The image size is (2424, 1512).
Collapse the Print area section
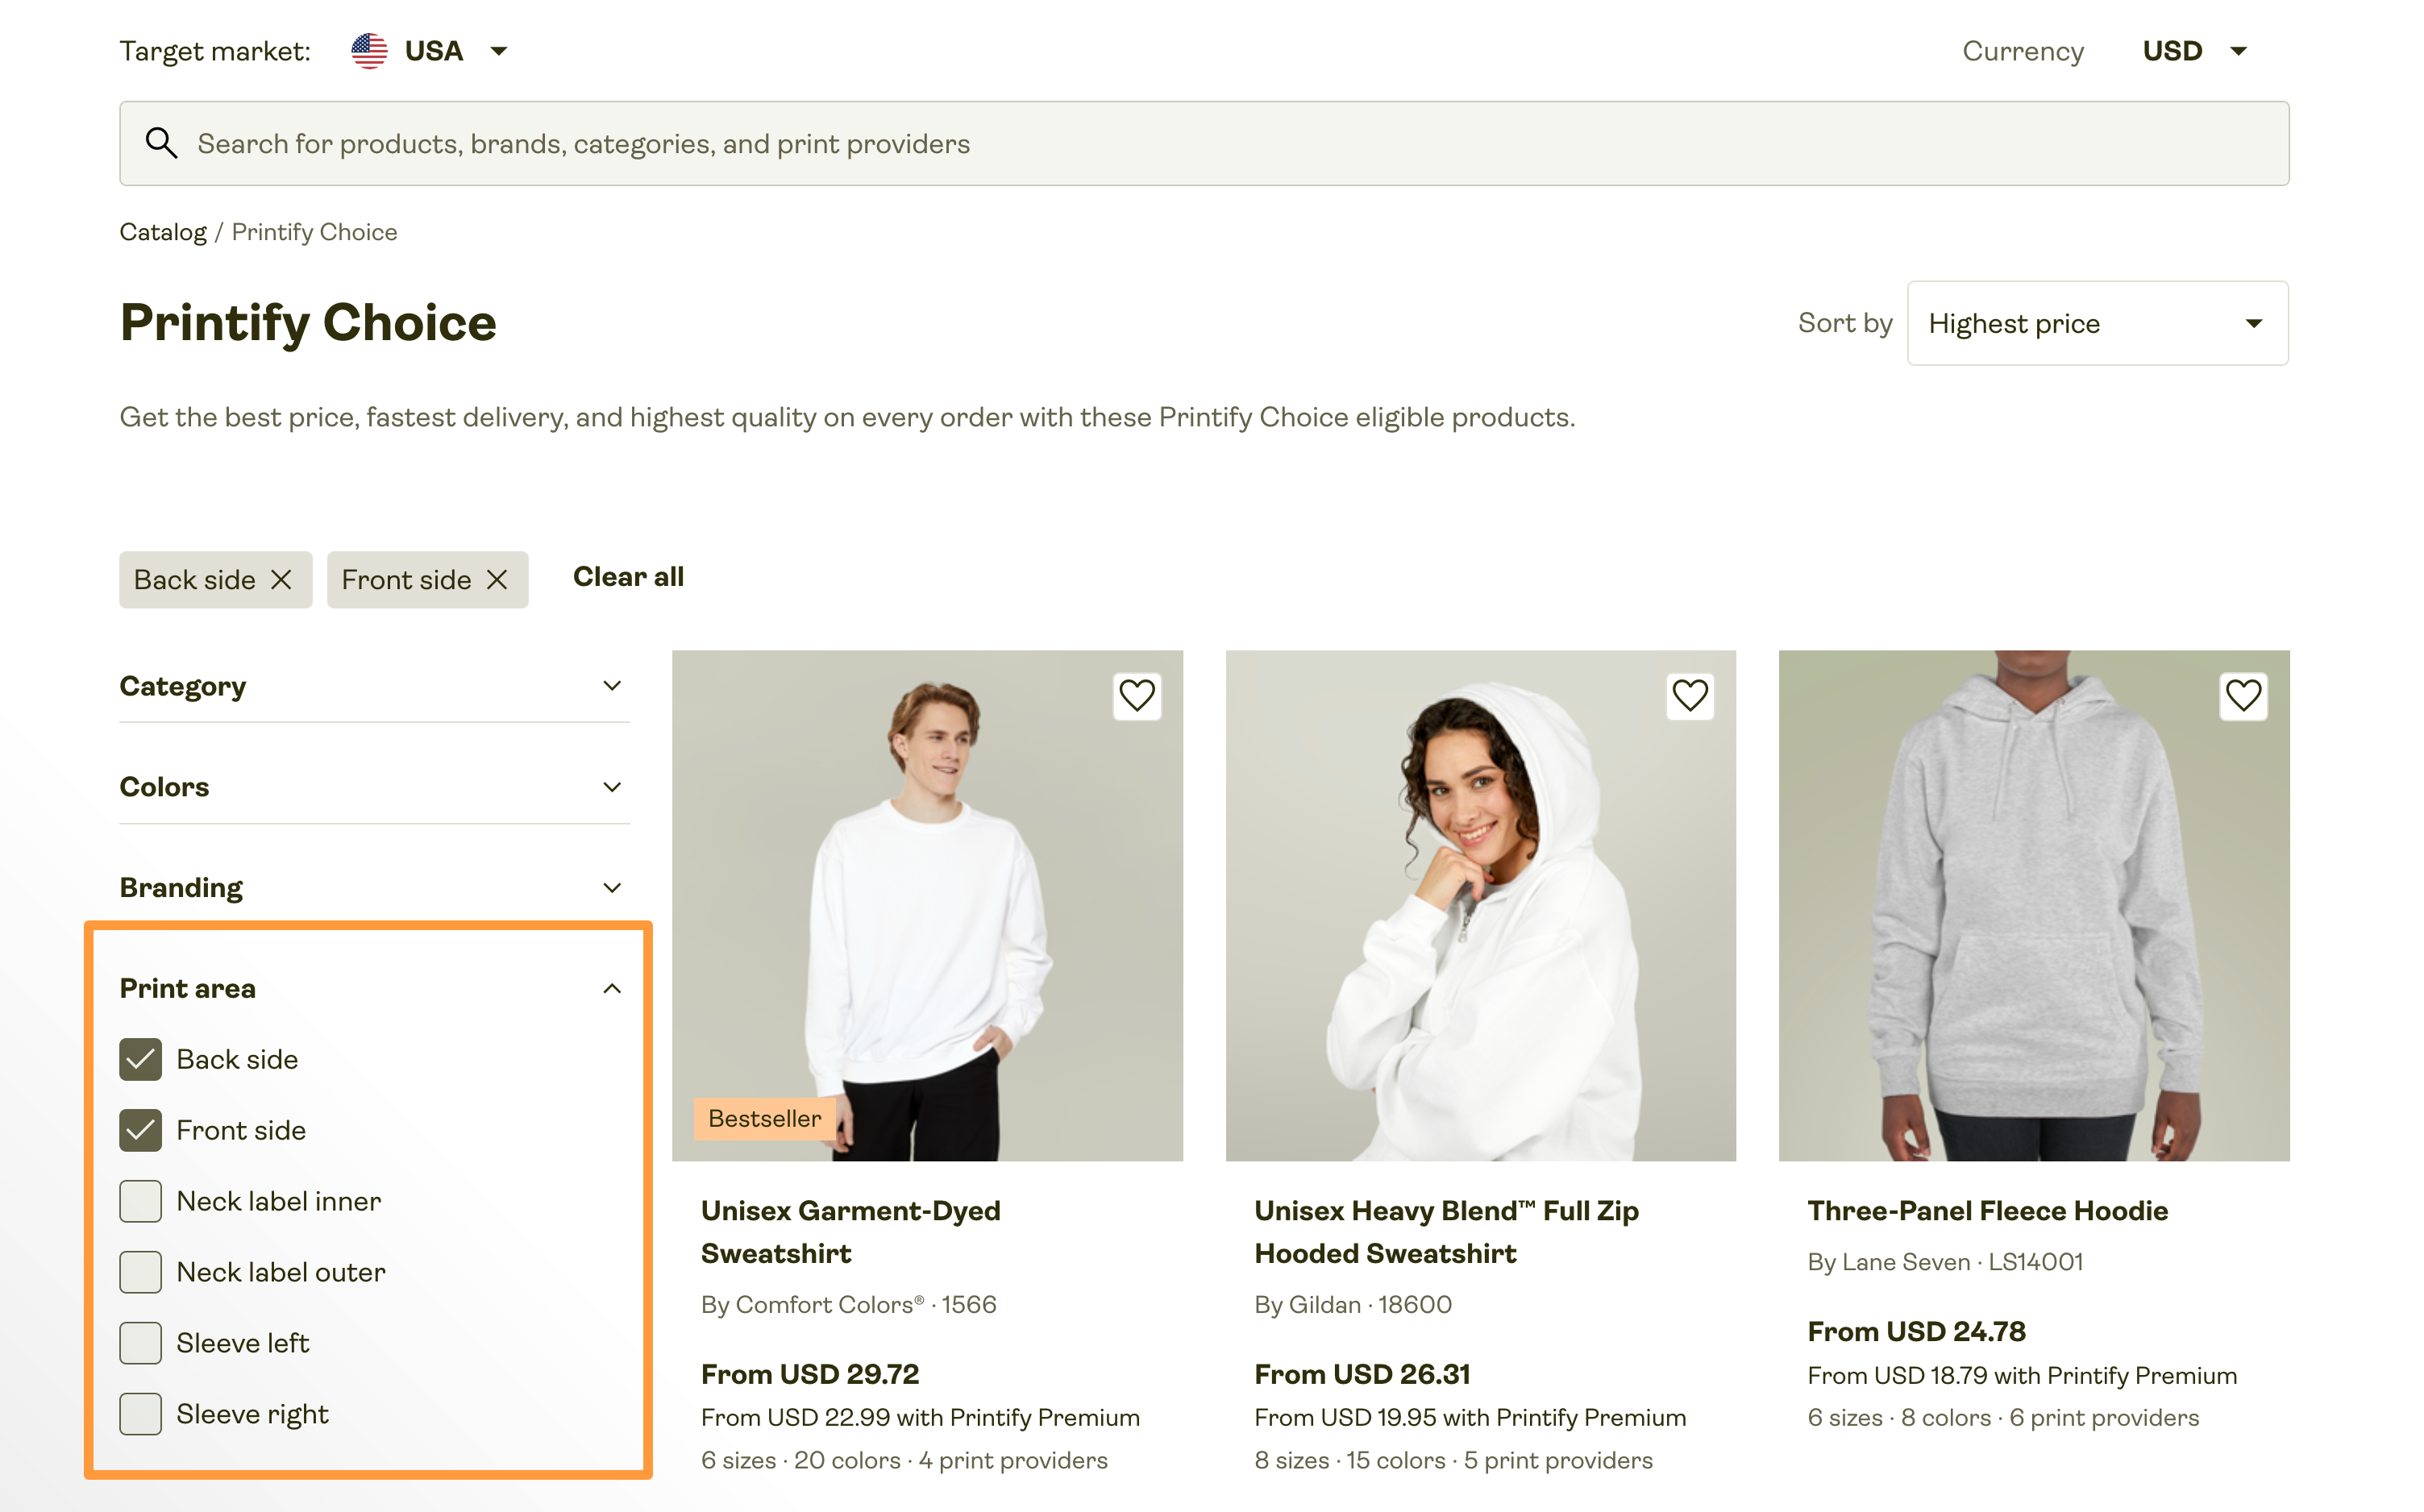tap(612, 988)
